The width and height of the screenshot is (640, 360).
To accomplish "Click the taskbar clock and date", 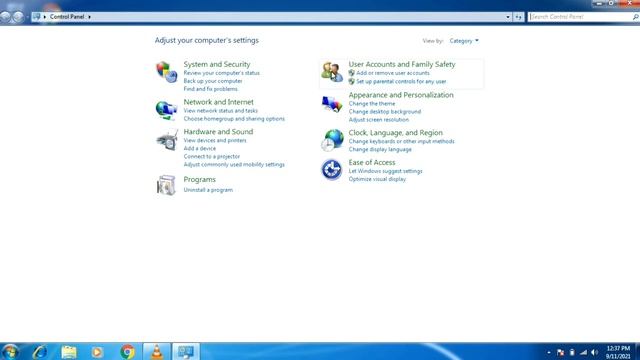I will pos(618,352).
